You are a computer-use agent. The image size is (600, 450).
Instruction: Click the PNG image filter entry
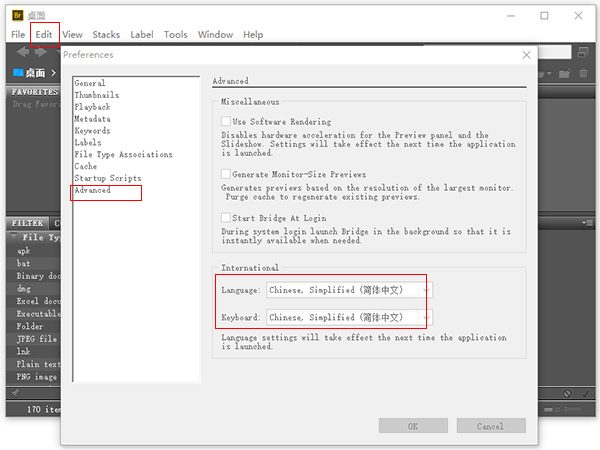click(x=37, y=377)
